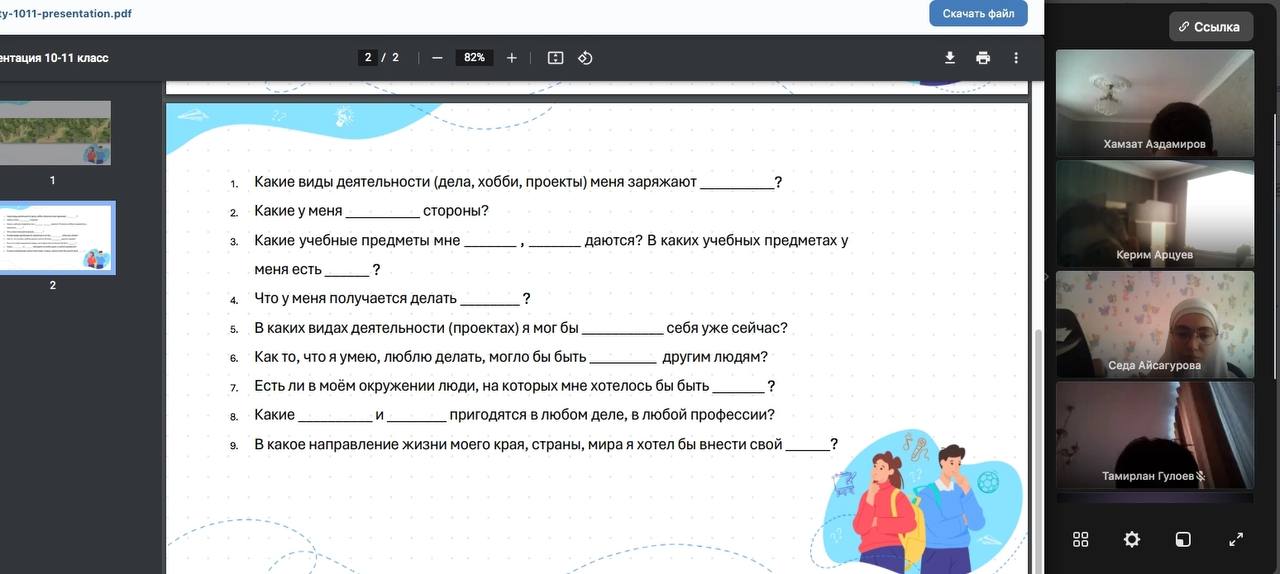Click the blue Скачать файл button

pos(977,14)
